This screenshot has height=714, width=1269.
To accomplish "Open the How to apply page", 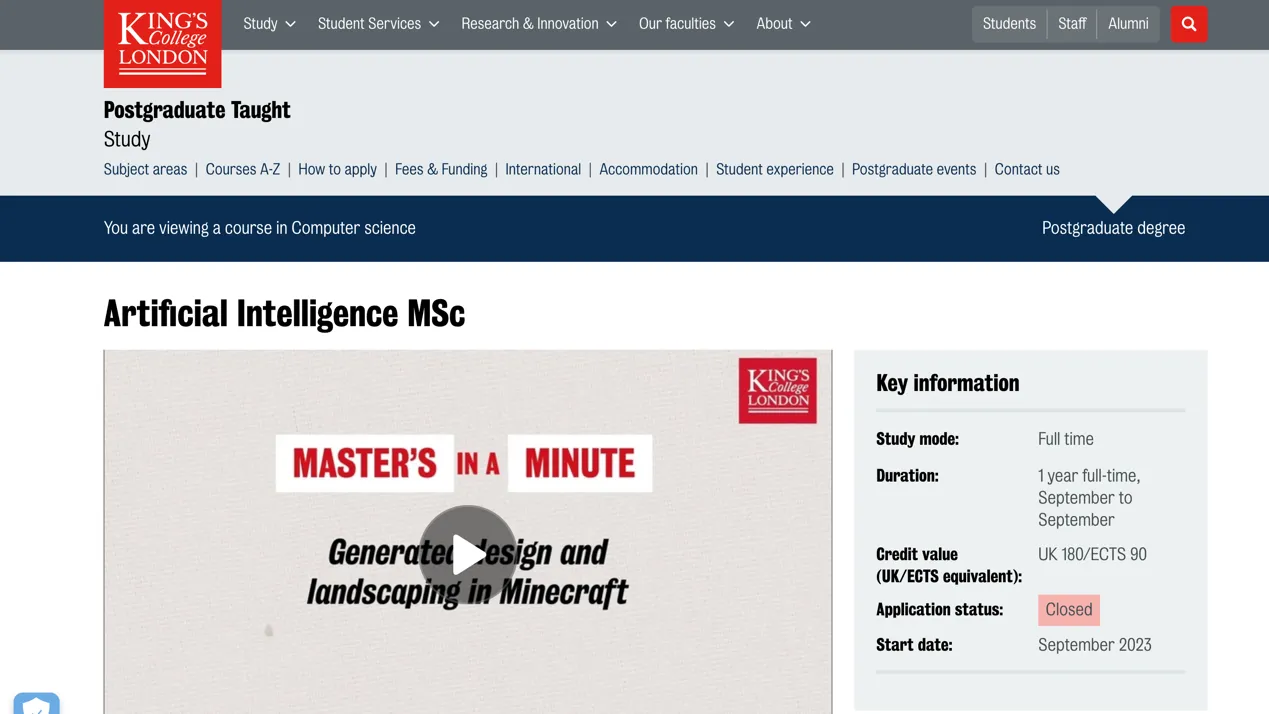I will point(337,169).
